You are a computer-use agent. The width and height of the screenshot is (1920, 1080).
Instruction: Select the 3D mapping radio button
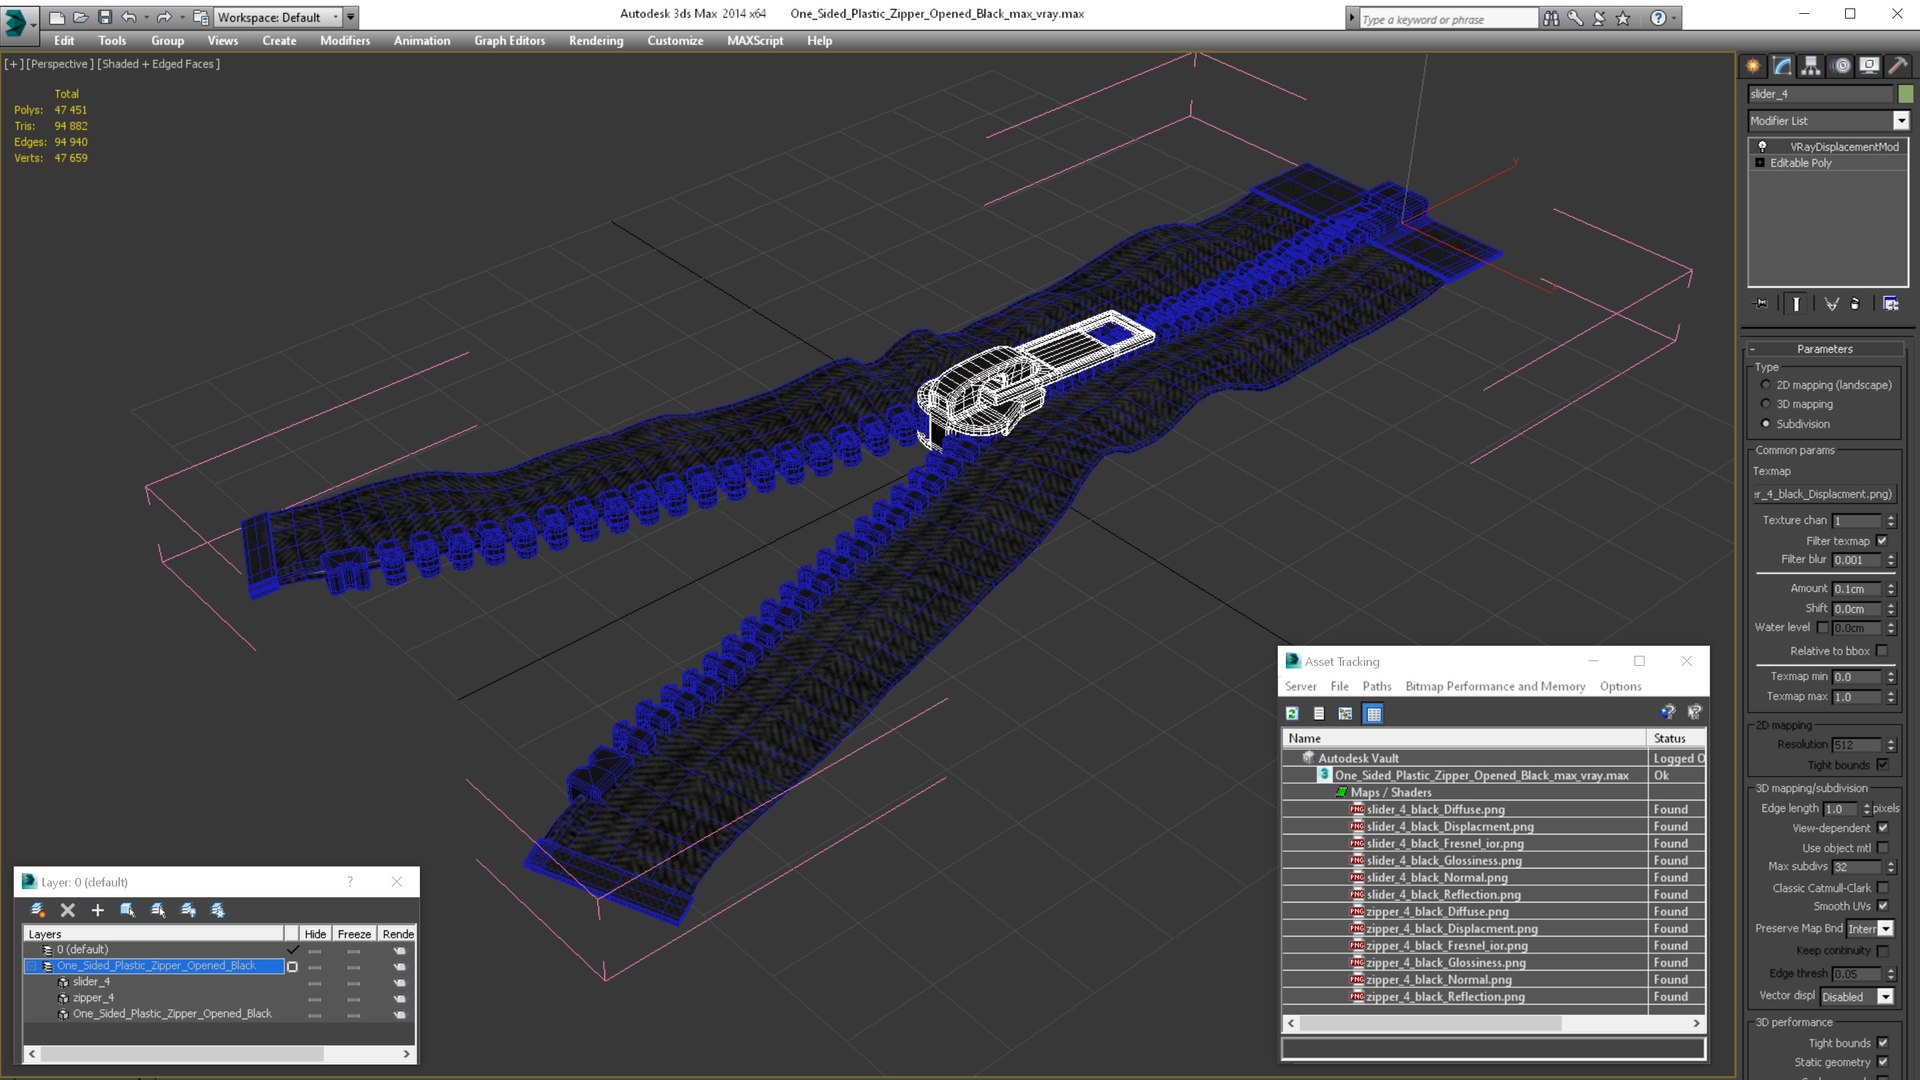point(1765,404)
